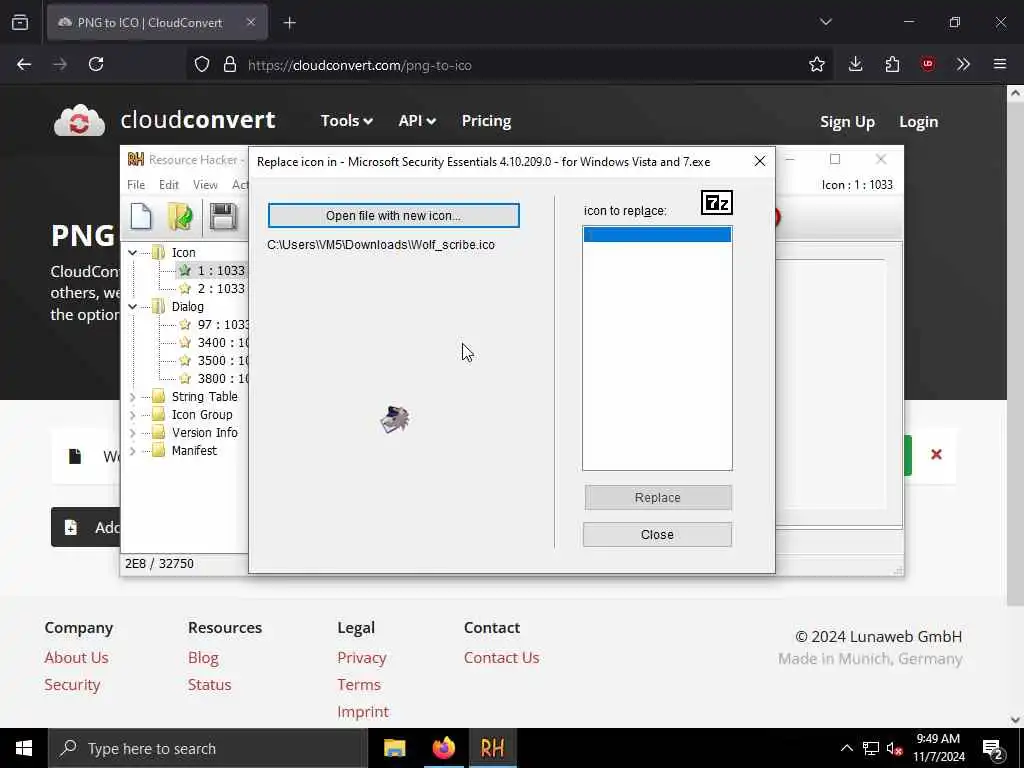This screenshot has width=1024, height=768.
Task: Select icon resource 2 : 1033
Action: pyautogui.click(x=221, y=289)
